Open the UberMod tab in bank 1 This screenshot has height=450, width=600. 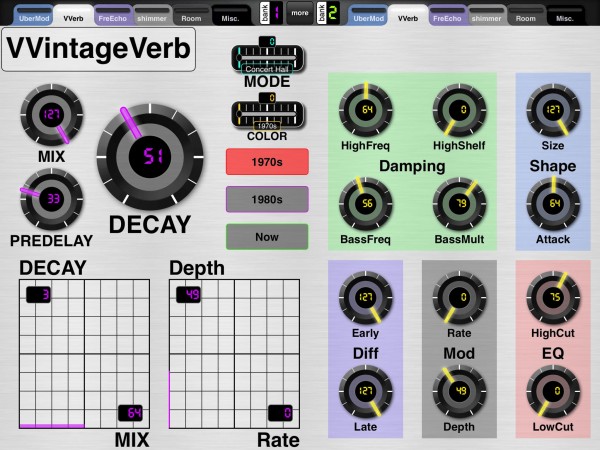34,16
